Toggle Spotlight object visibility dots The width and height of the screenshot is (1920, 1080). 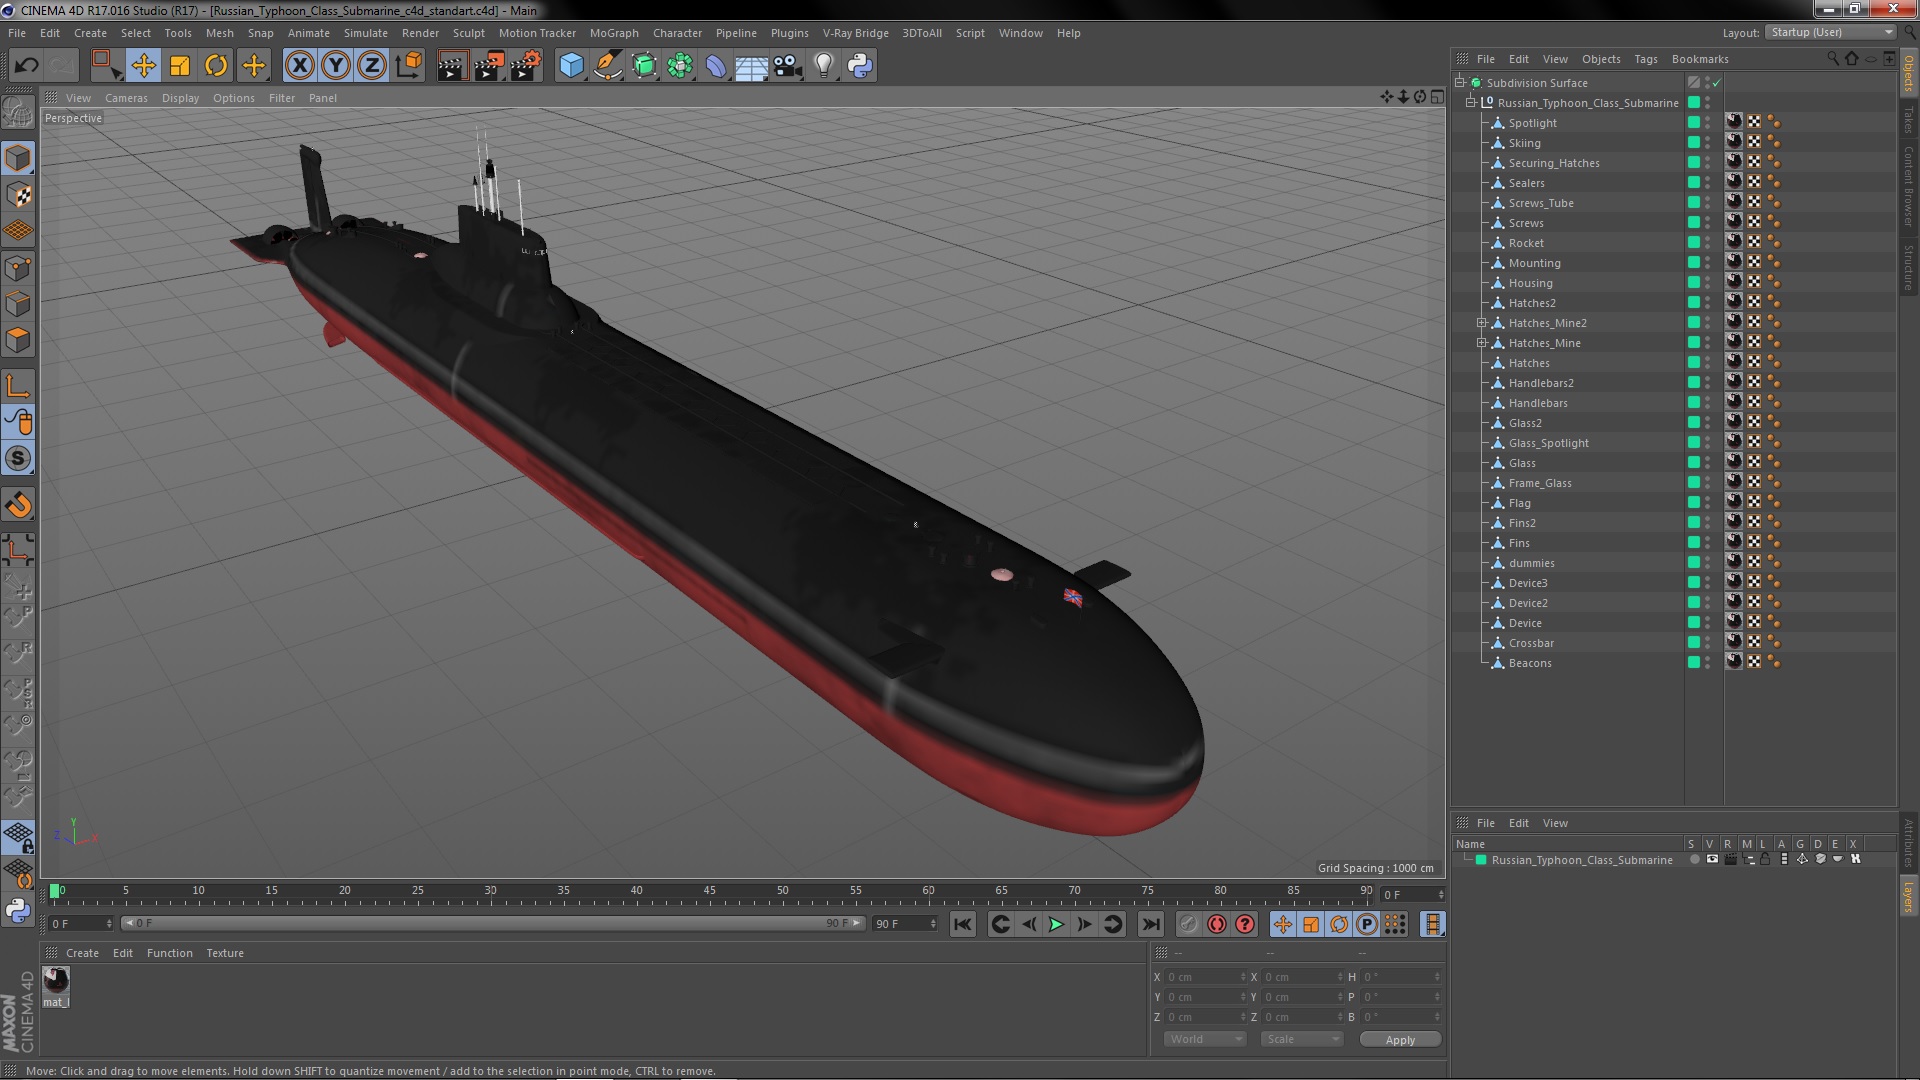point(1708,123)
